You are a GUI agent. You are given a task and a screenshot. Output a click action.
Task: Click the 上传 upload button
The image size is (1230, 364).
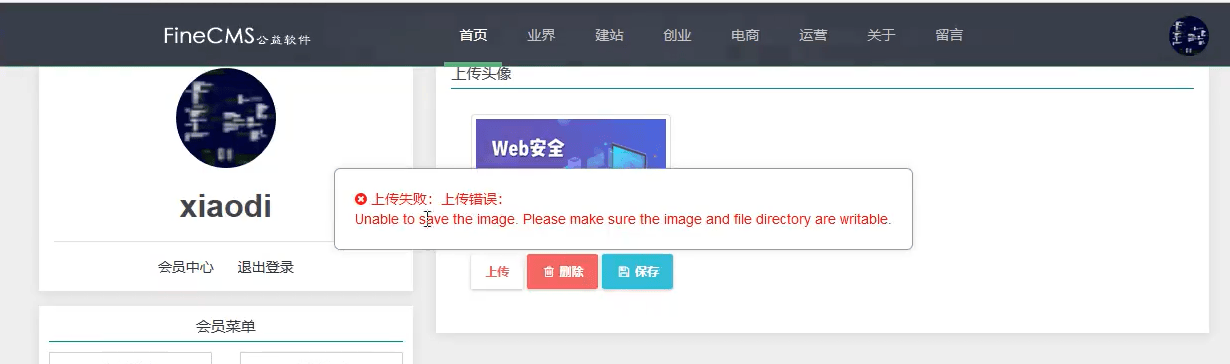[x=497, y=272]
